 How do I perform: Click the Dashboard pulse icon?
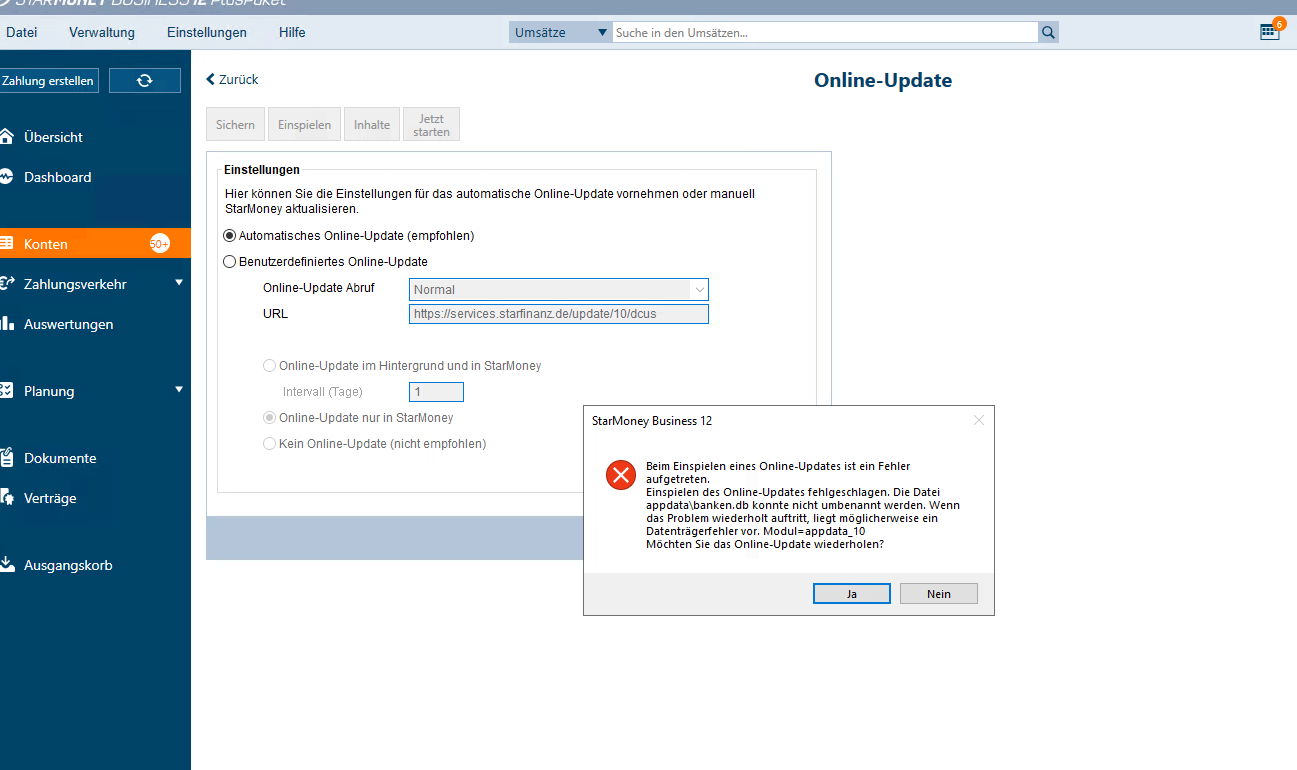6,177
